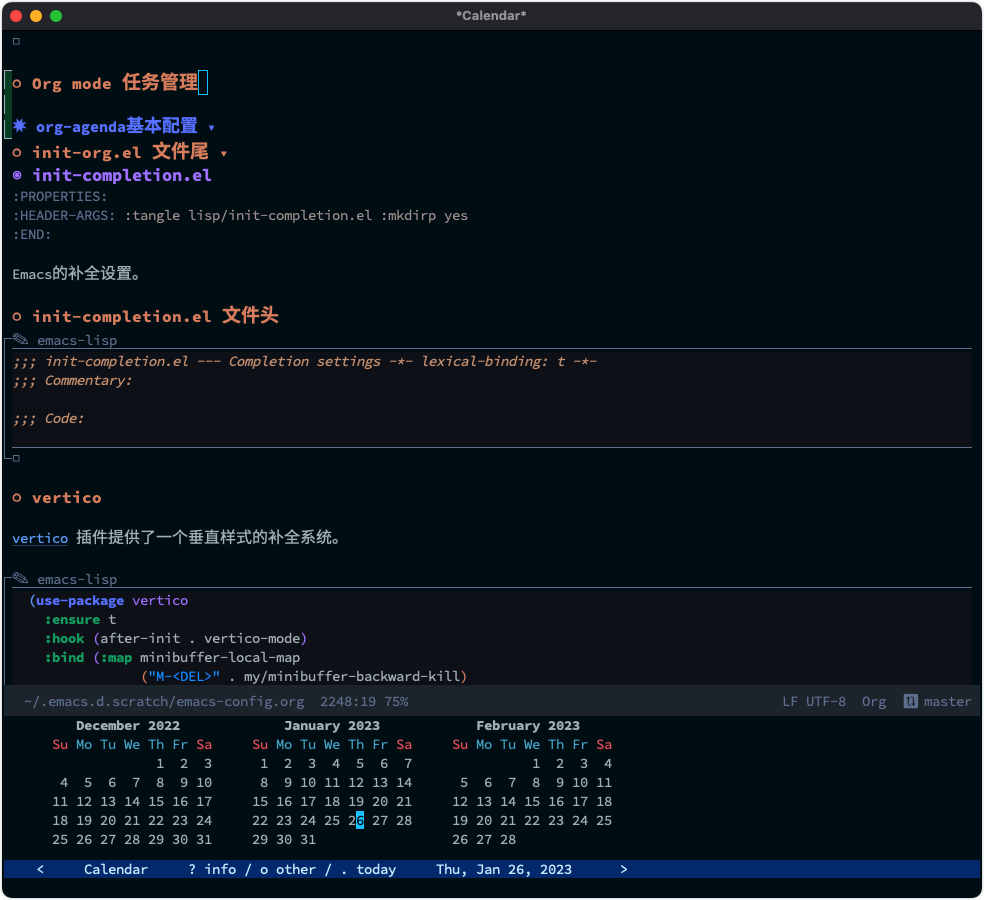
Task: Select the highlighted January 26 date
Action: (356, 820)
